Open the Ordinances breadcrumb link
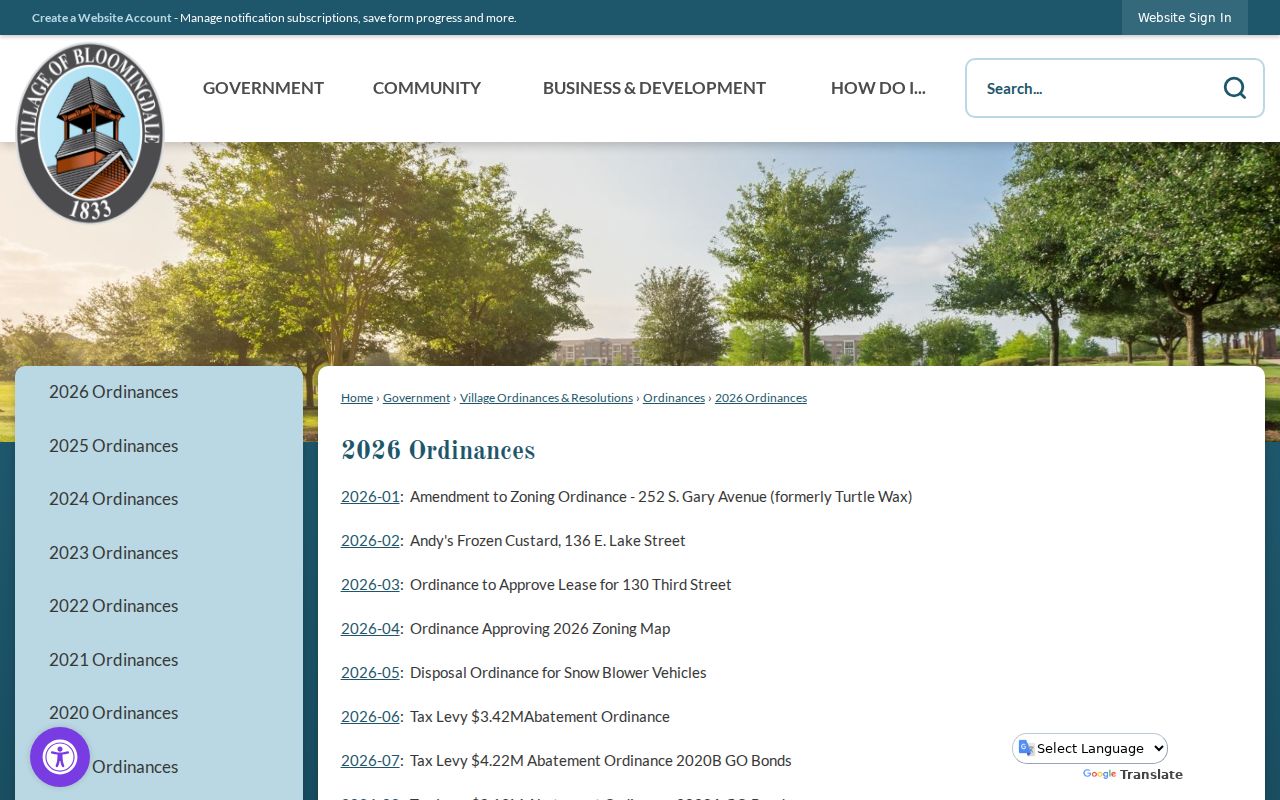Screen dimensions: 1280x800 coord(674,398)
